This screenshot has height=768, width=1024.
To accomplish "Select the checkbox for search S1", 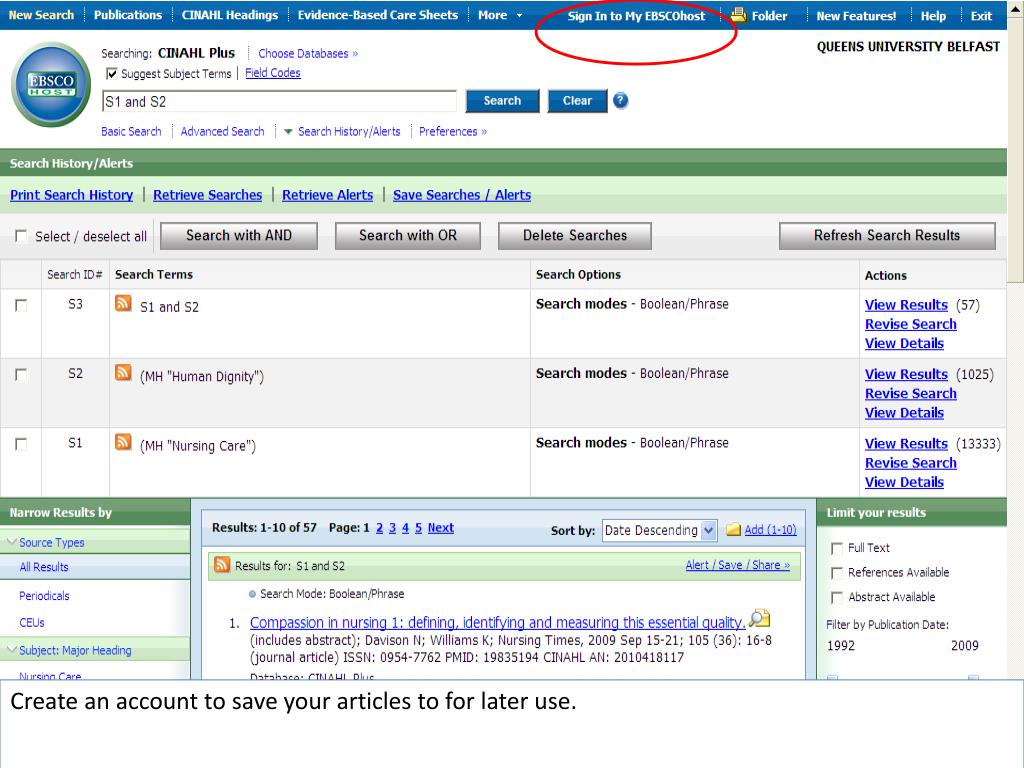I will [22, 444].
